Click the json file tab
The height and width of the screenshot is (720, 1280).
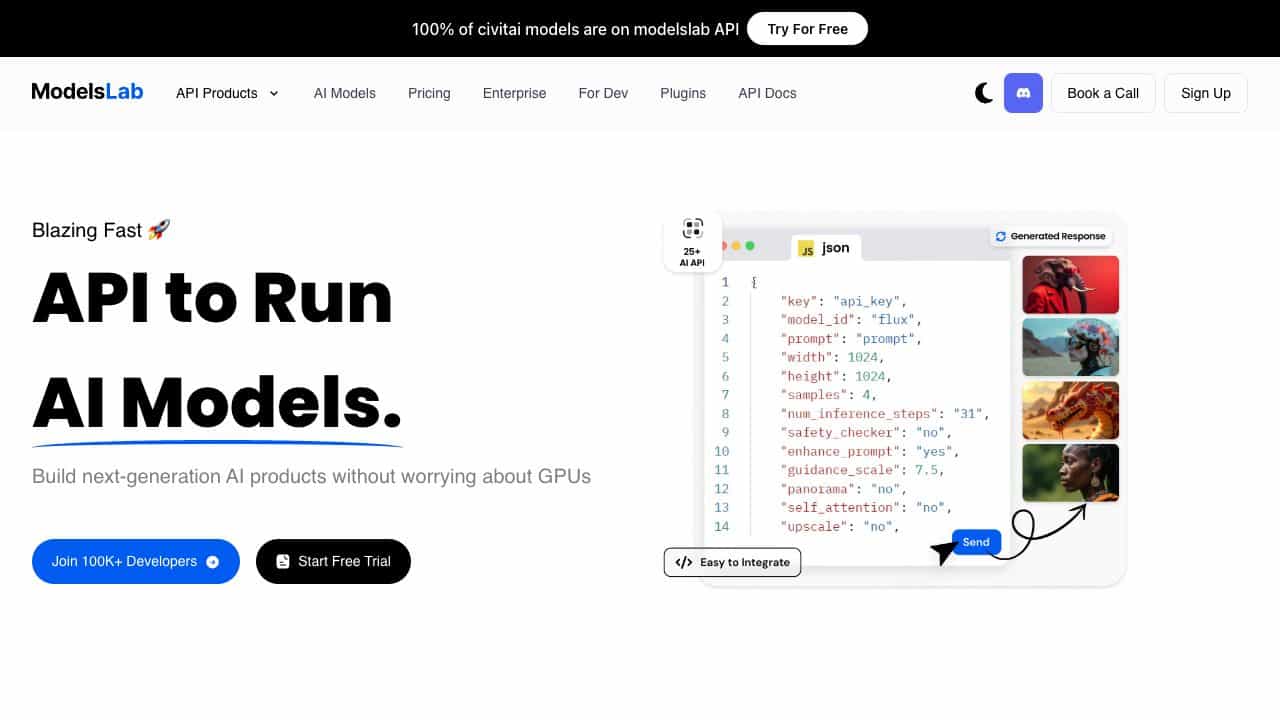(x=826, y=248)
